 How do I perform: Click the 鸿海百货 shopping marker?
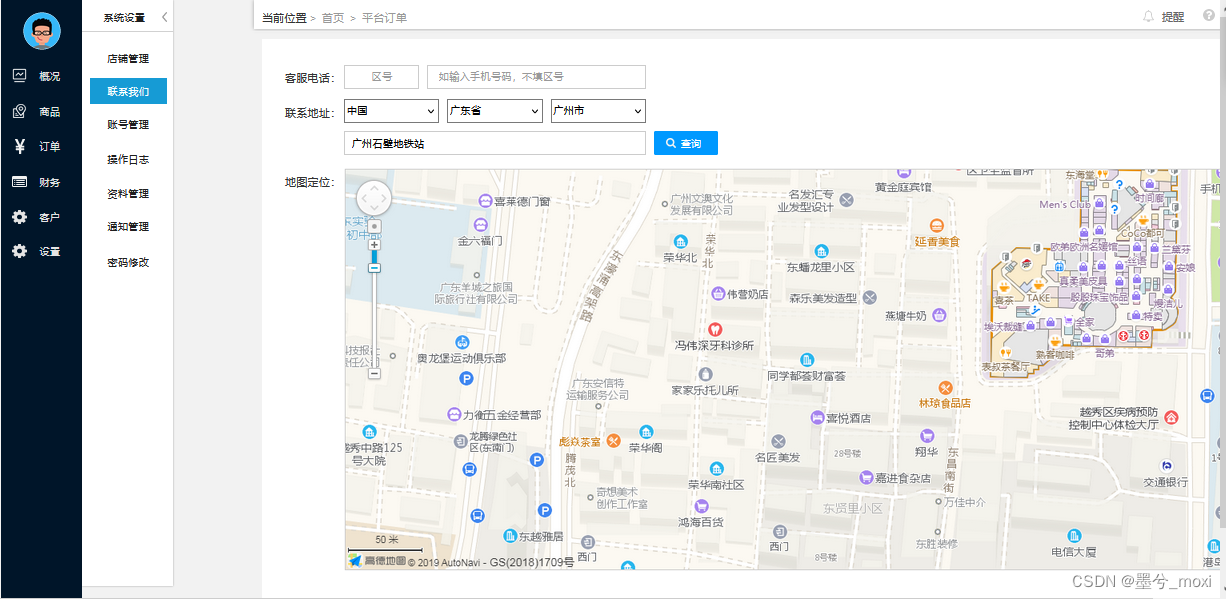702,507
